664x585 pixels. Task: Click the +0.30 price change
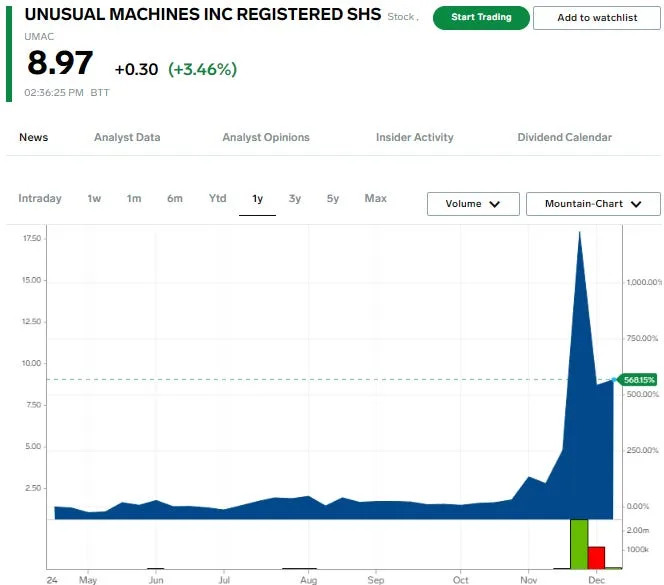136,69
